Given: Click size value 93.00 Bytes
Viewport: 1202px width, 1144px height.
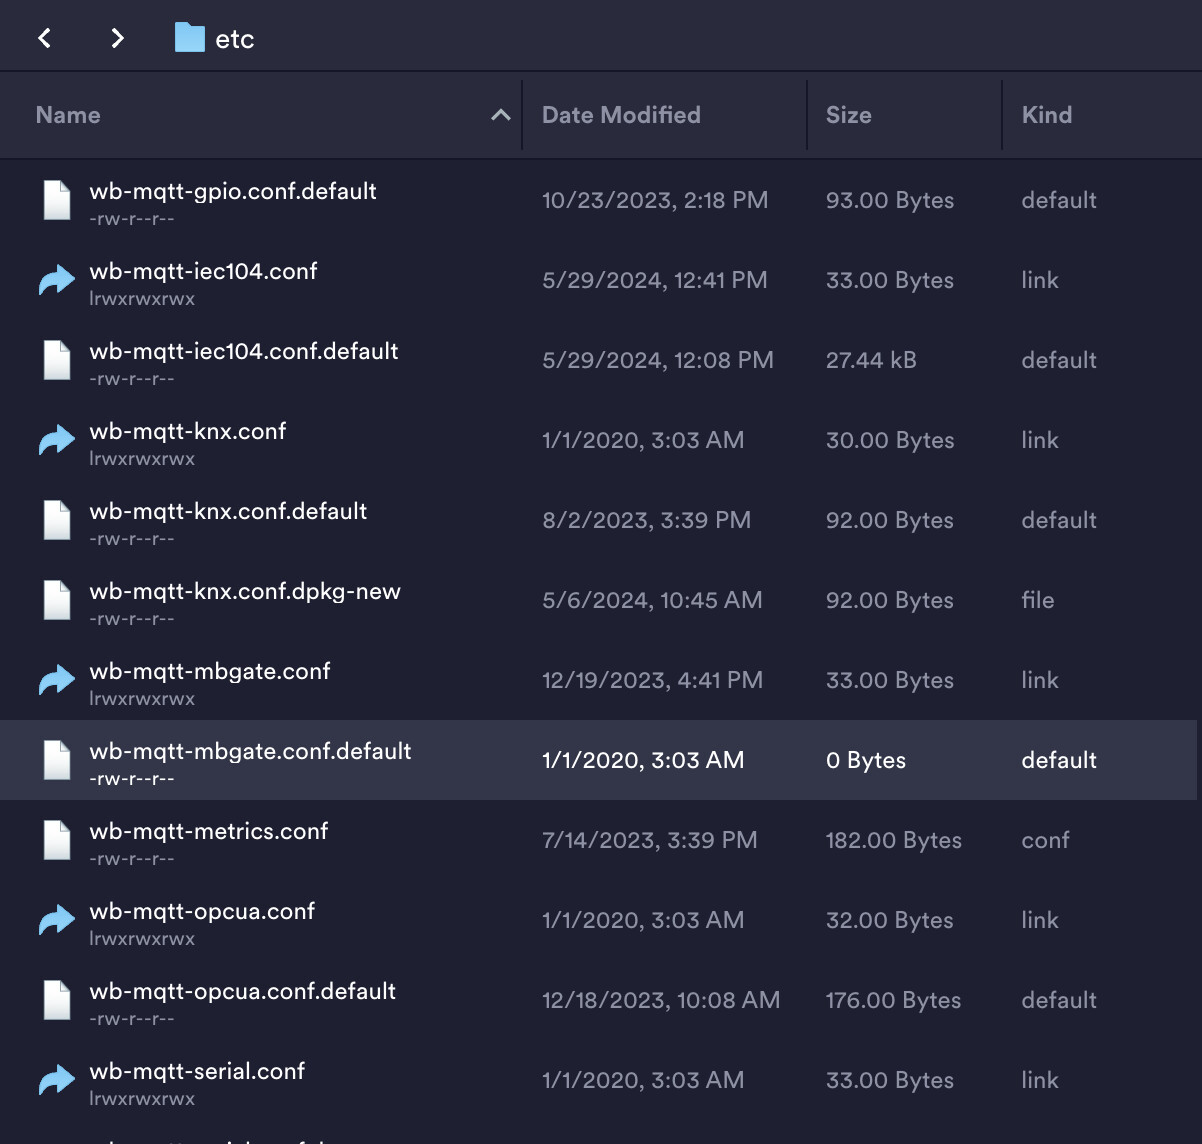Looking at the screenshot, I should coord(890,200).
